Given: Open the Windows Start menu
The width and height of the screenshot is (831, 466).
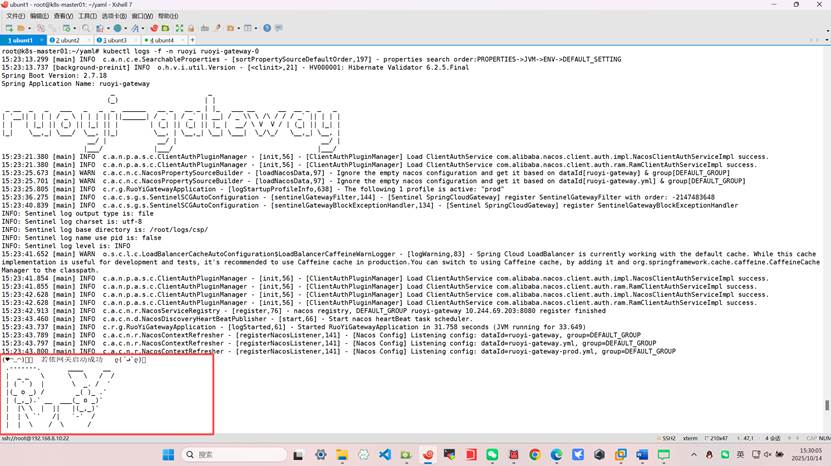Looking at the screenshot, I should [x=168, y=454].
